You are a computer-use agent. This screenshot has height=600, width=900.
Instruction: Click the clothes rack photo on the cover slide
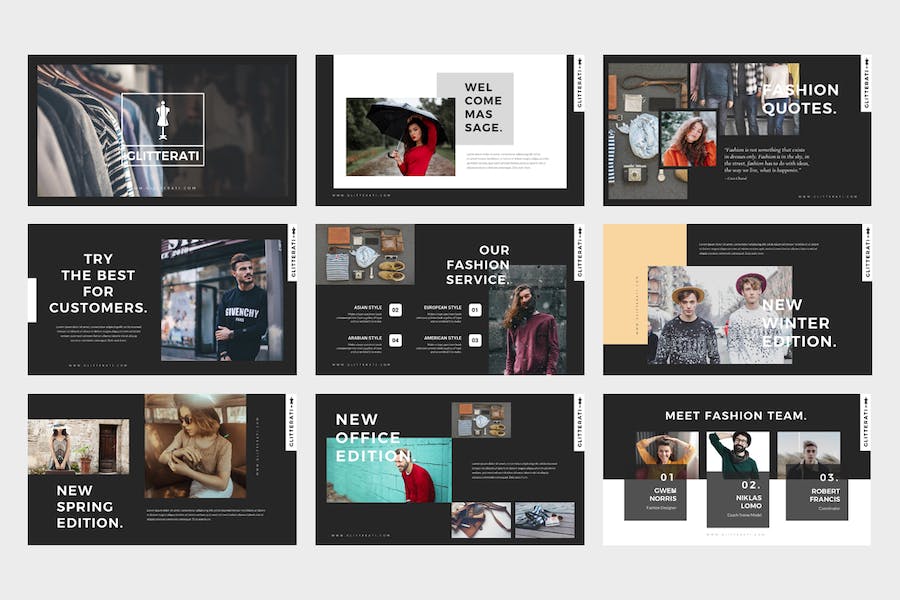(x=100, y=130)
